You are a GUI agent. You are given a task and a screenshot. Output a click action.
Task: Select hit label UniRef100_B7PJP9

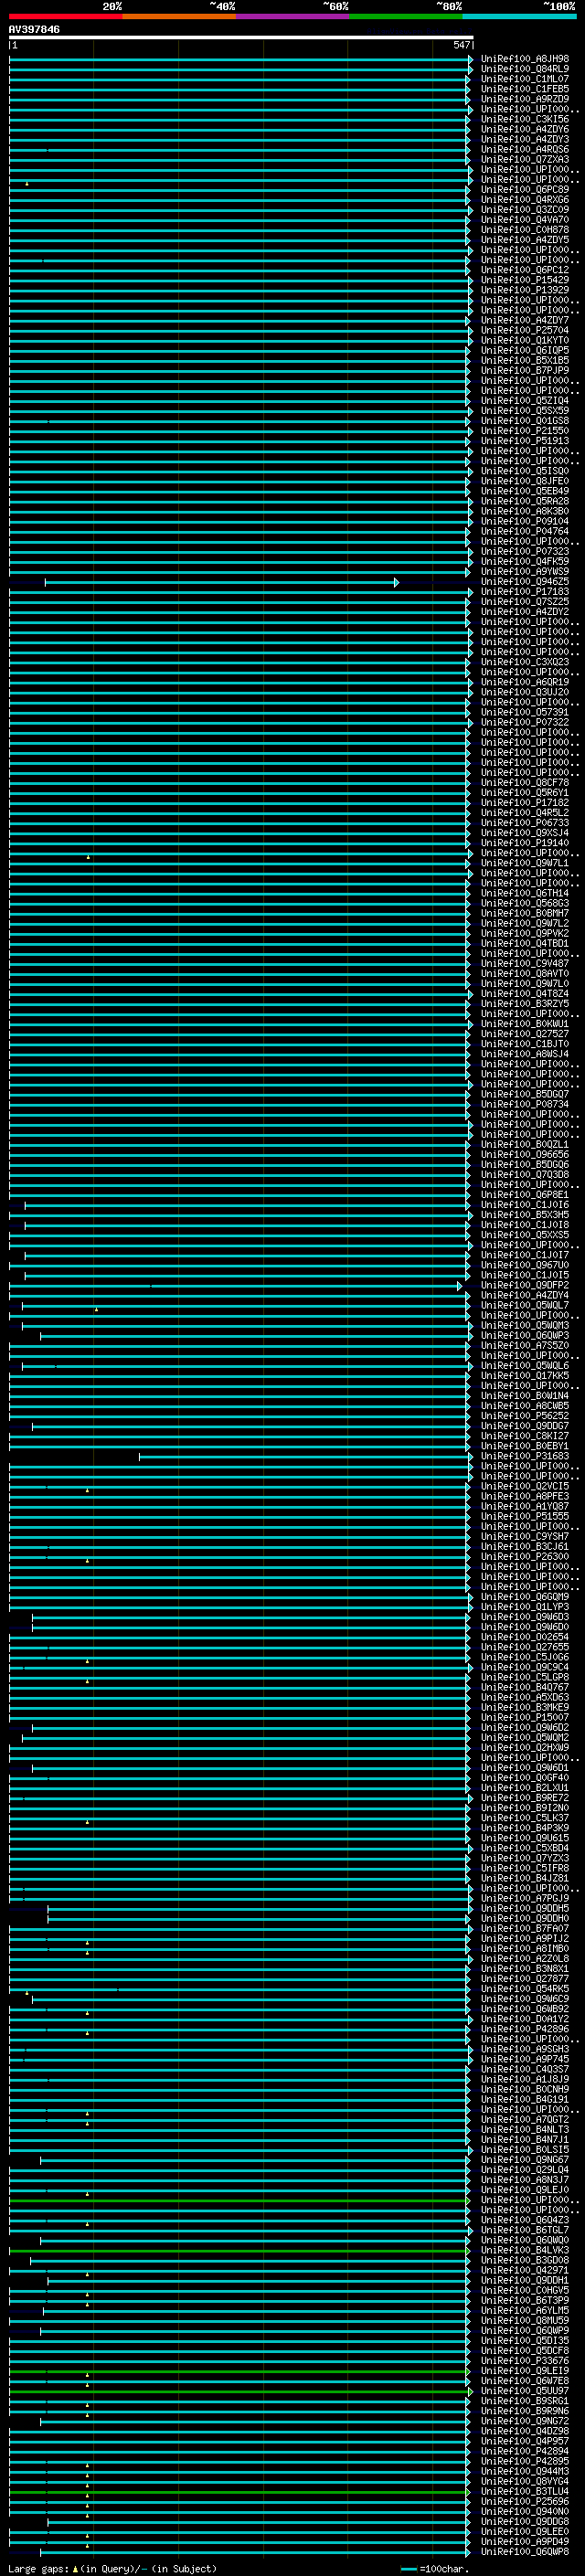click(x=525, y=371)
